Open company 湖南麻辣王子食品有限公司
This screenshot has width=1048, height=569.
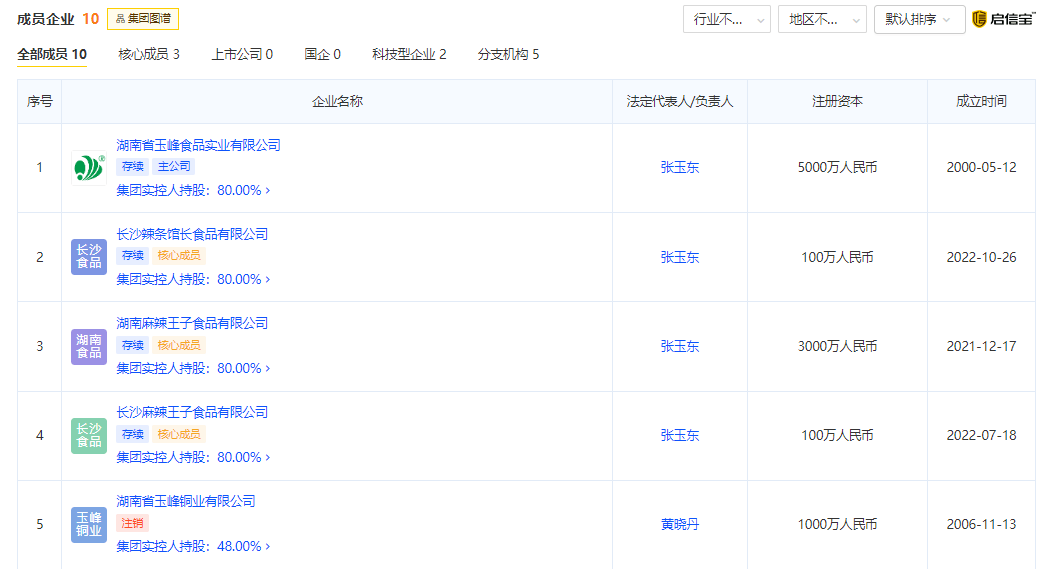(x=192, y=323)
